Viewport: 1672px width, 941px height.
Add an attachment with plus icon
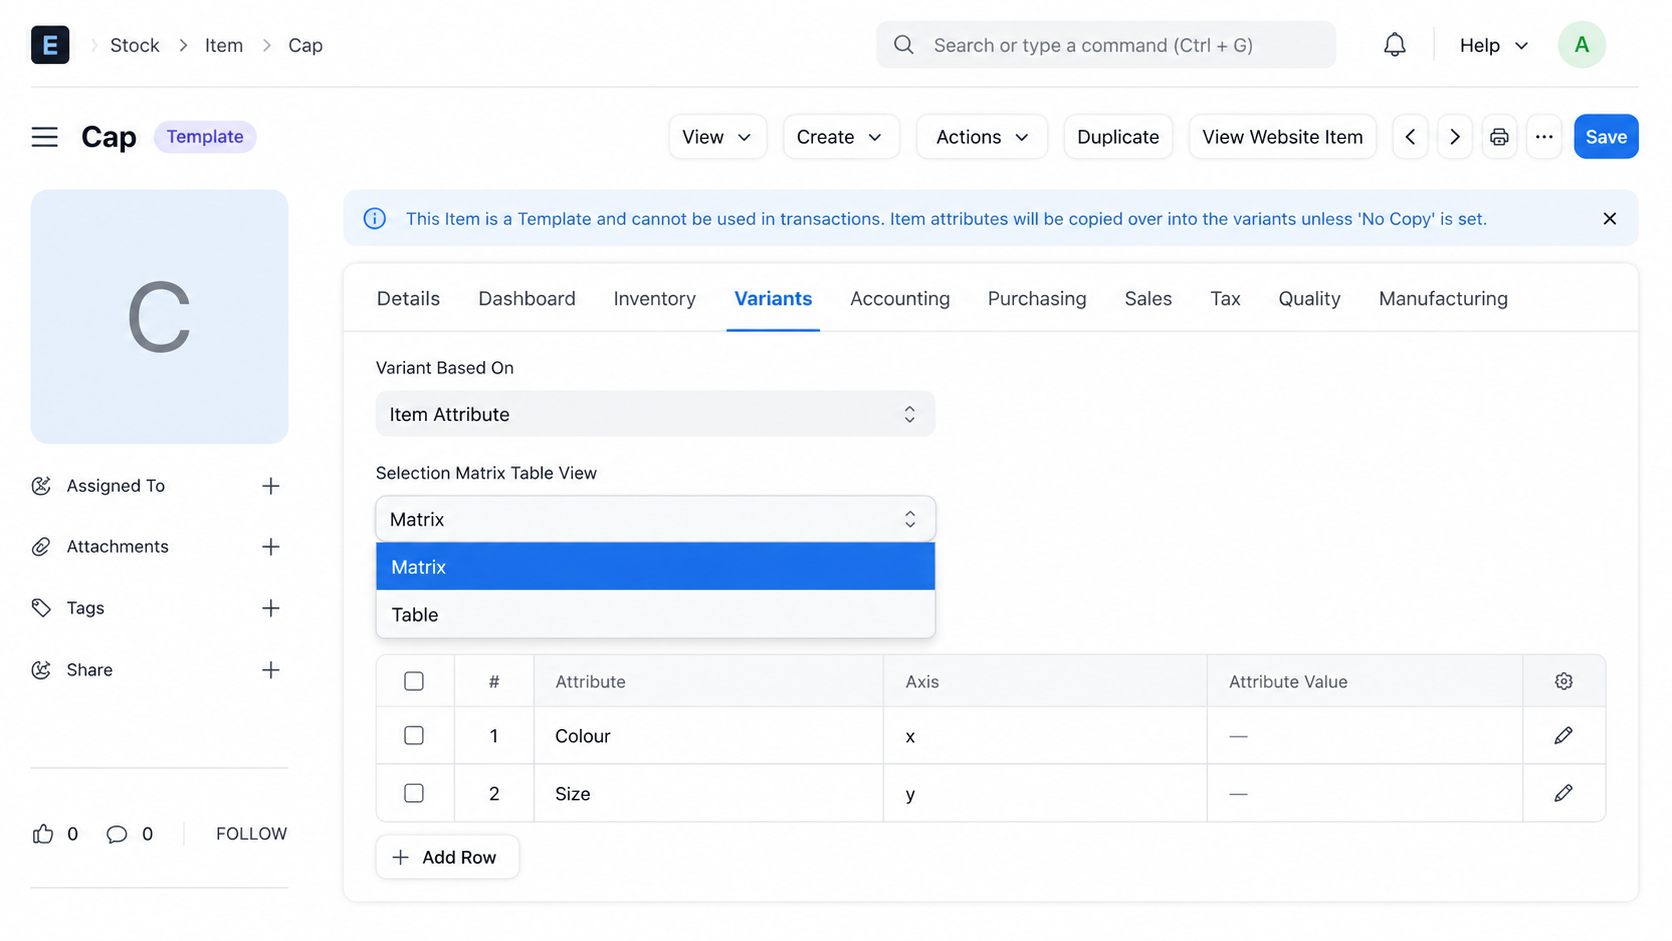(x=270, y=547)
